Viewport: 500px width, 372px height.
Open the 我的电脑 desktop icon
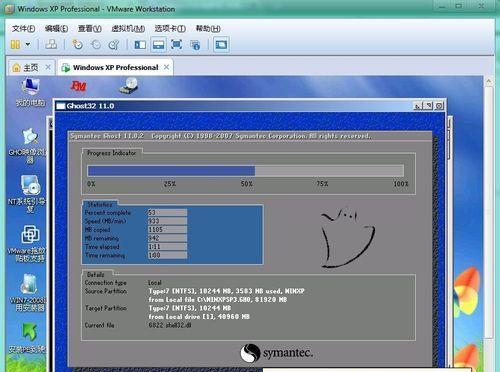coord(30,93)
